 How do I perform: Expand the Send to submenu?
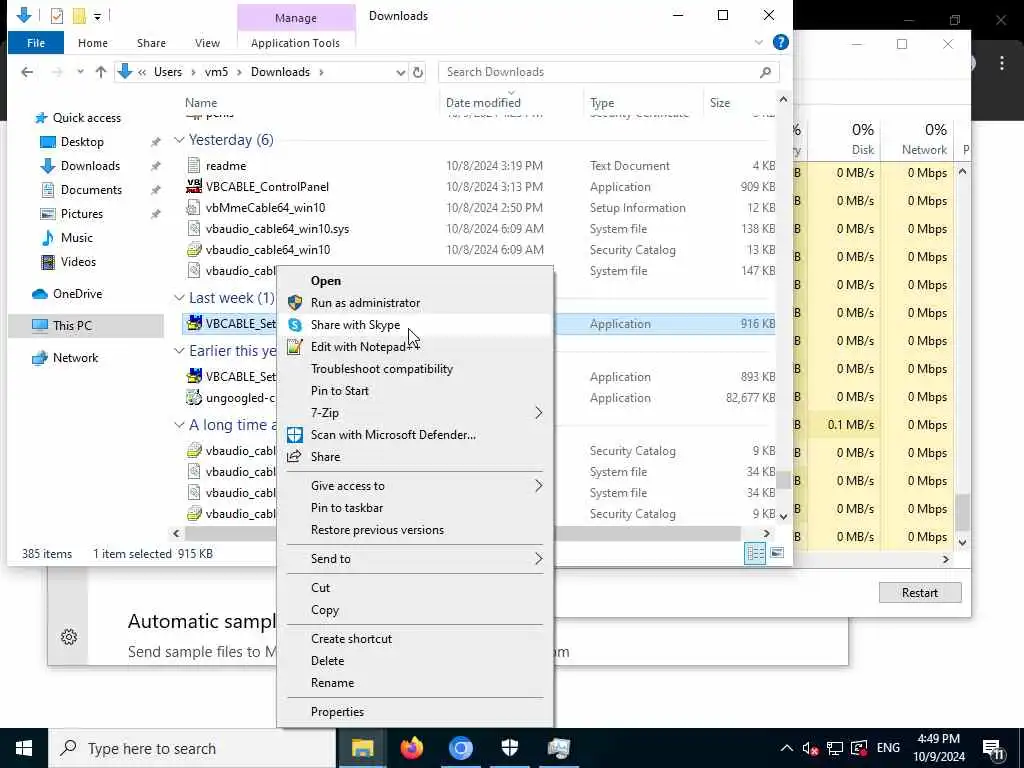click(x=538, y=559)
